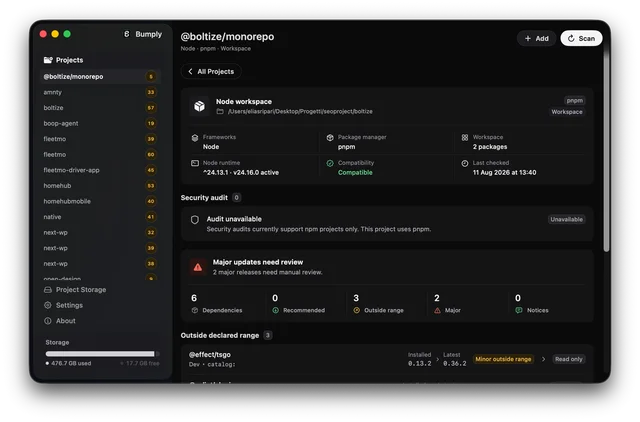Click the Workspace grid icon
The width and height of the screenshot is (640, 422).
tap(464, 138)
